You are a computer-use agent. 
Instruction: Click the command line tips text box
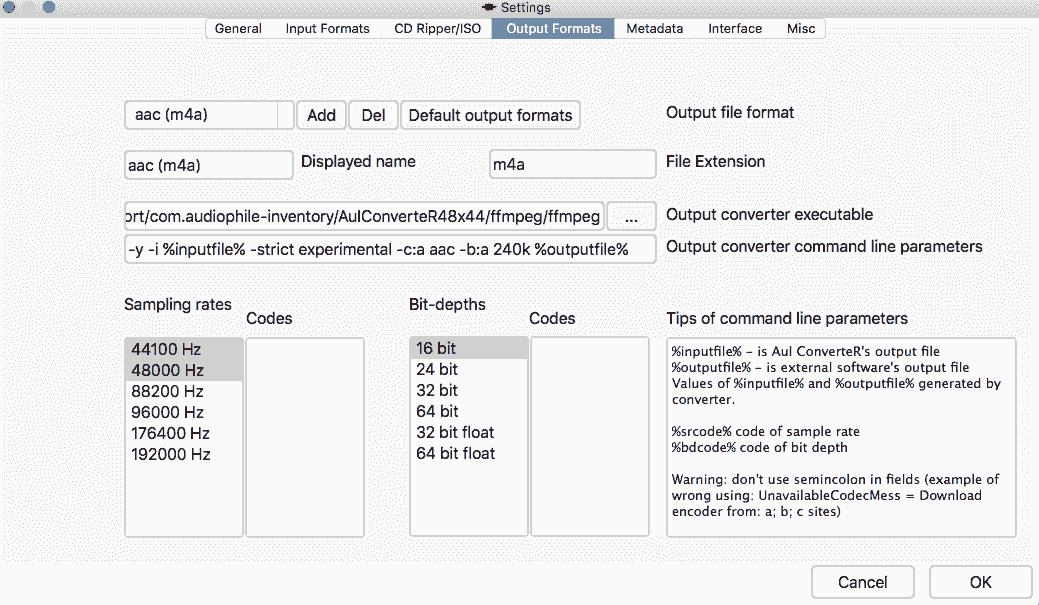pyautogui.click(x=841, y=437)
